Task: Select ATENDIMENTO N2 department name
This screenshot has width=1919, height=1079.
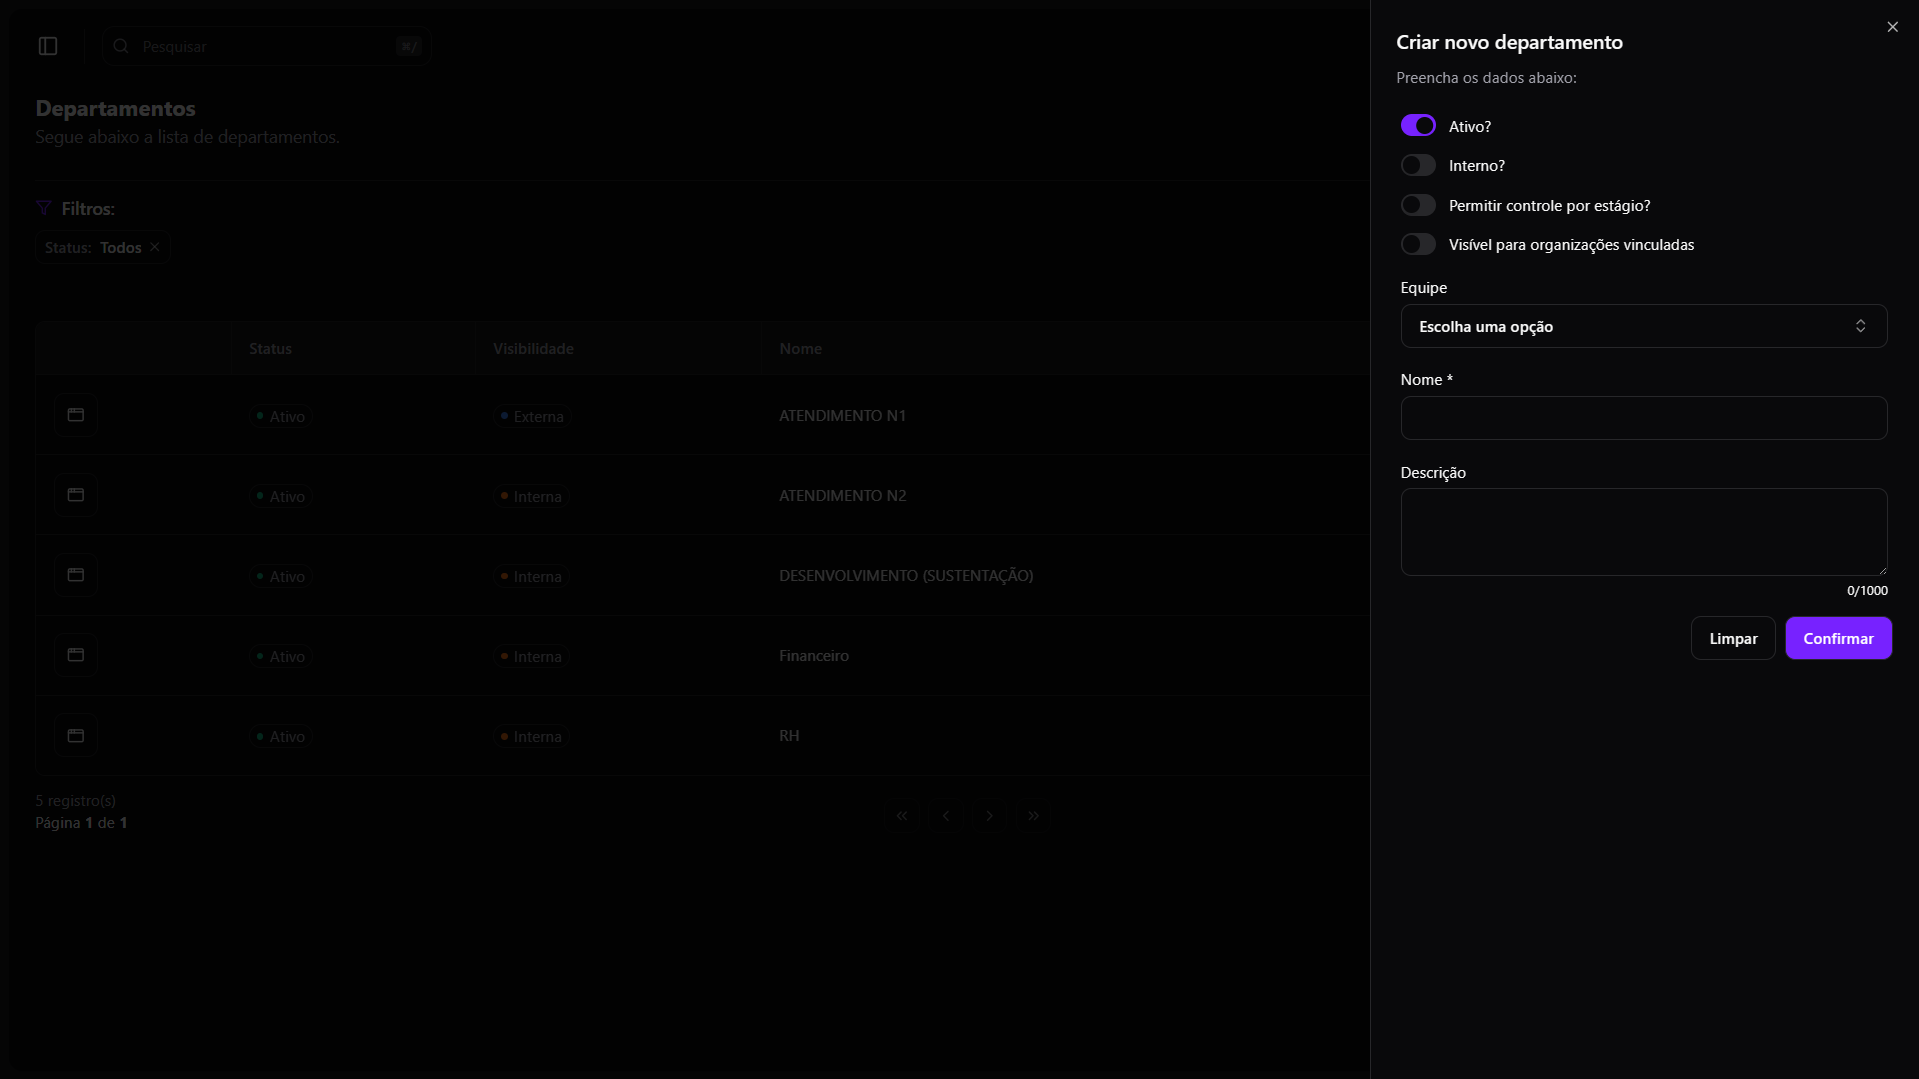Action: click(842, 495)
